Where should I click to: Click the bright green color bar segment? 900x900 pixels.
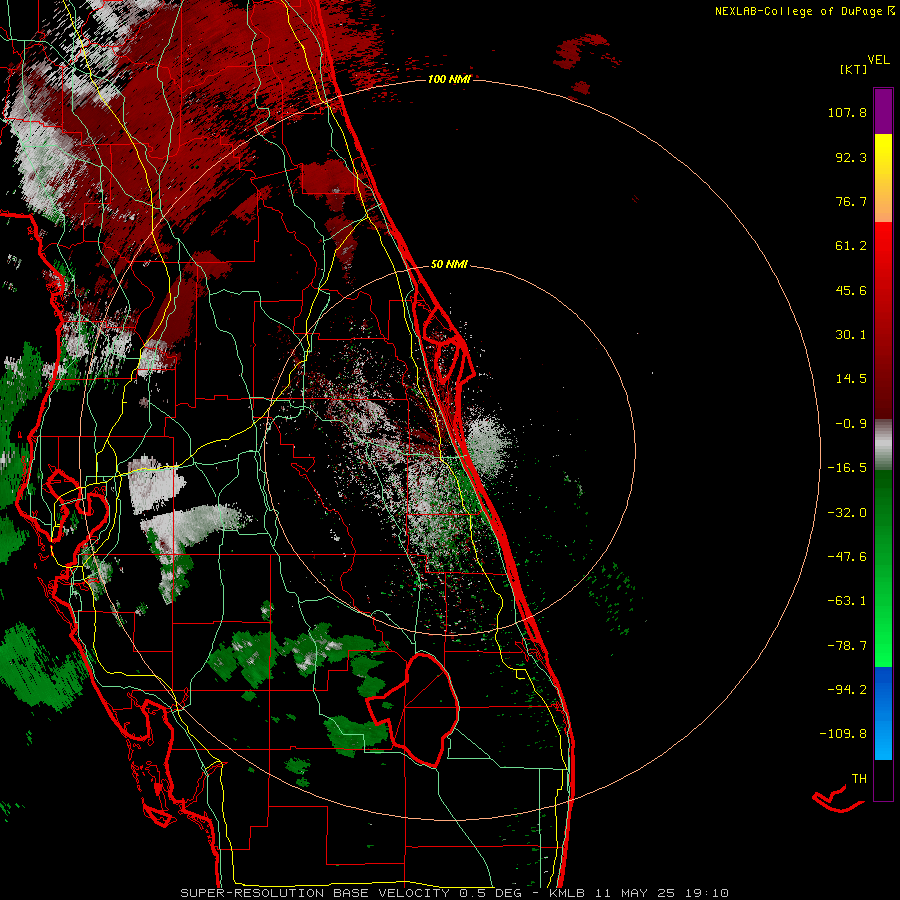click(883, 620)
